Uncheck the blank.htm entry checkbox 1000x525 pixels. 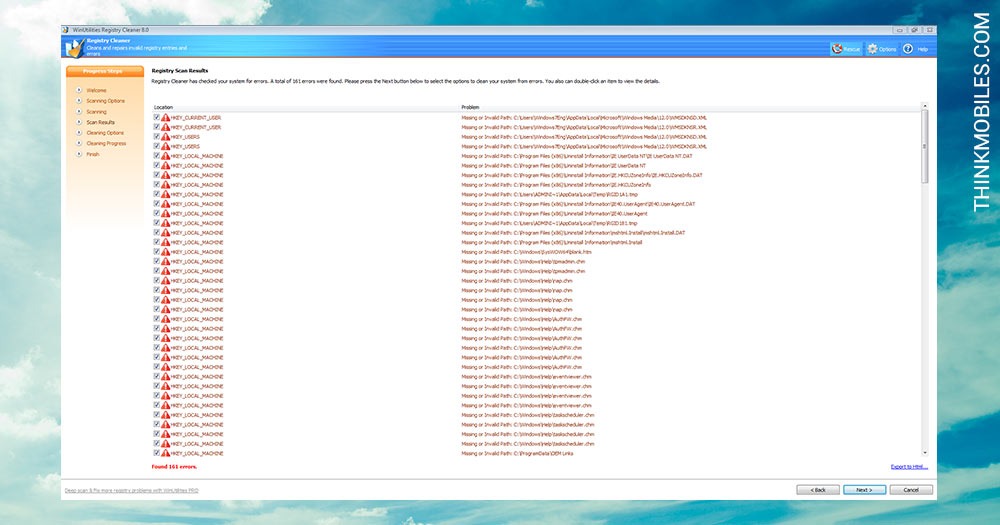[x=157, y=251]
